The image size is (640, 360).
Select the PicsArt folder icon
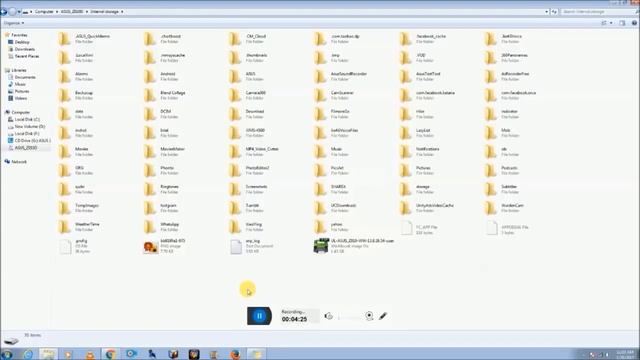point(320,170)
